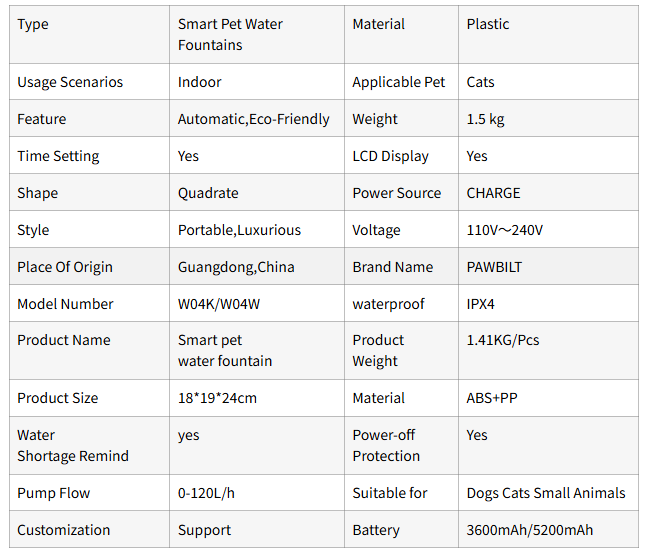The width and height of the screenshot is (645, 548).
Task: Select the "PAWBILT" brand name
Action: (494, 267)
